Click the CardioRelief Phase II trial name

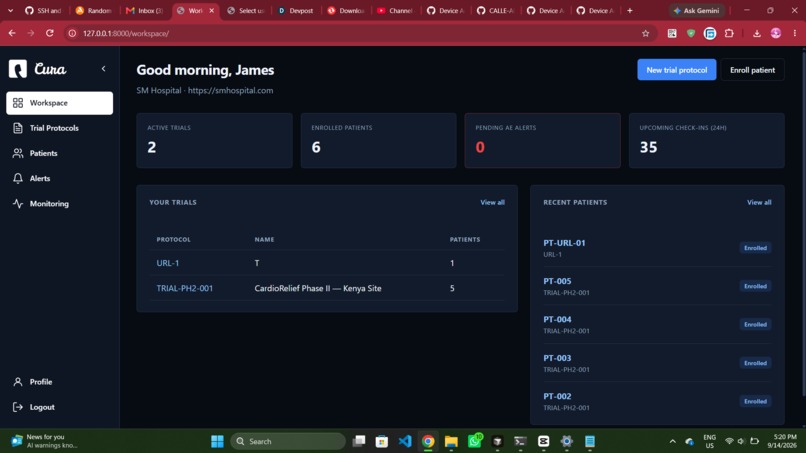coord(318,288)
